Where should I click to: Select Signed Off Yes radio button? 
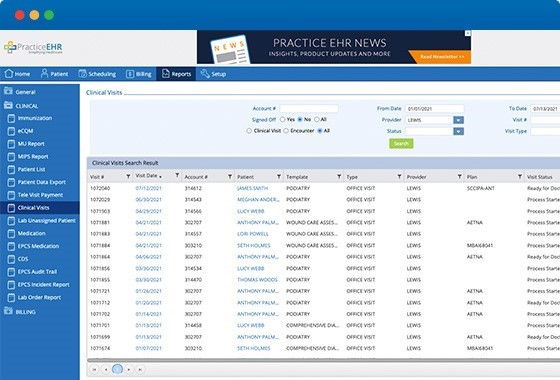pyautogui.click(x=282, y=119)
